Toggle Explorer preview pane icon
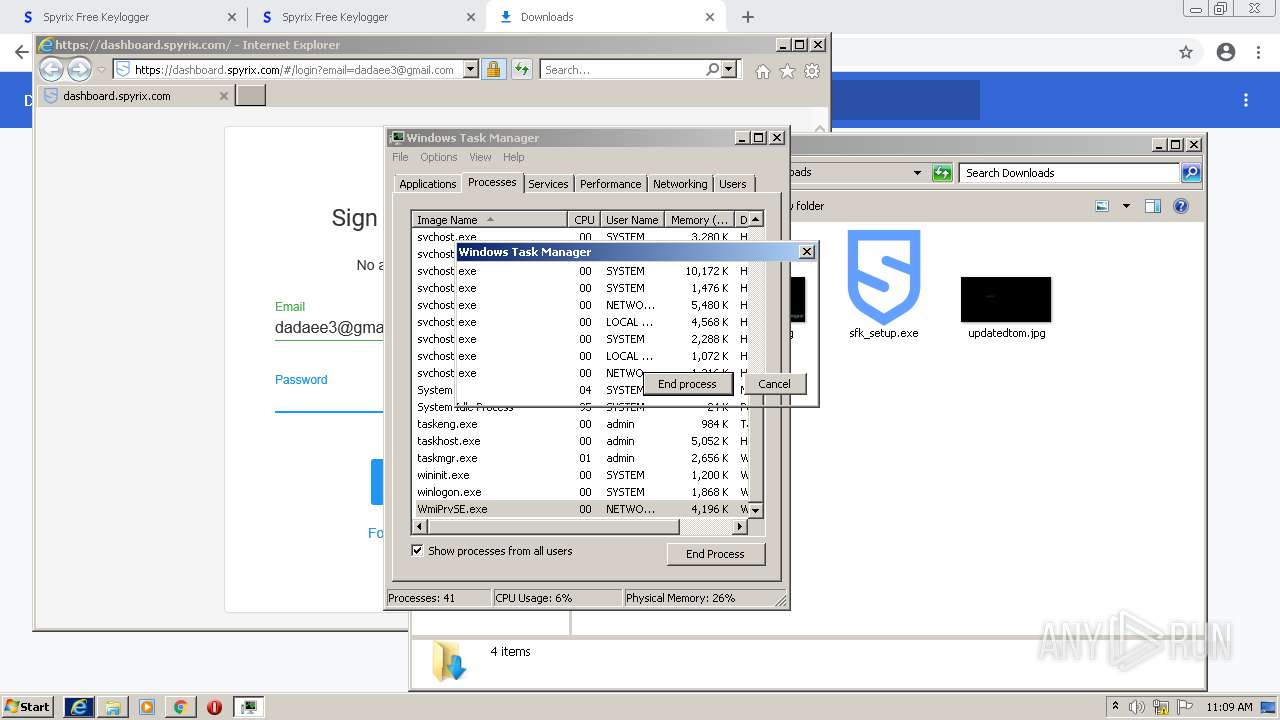The height and width of the screenshot is (720, 1280). 1153,206
